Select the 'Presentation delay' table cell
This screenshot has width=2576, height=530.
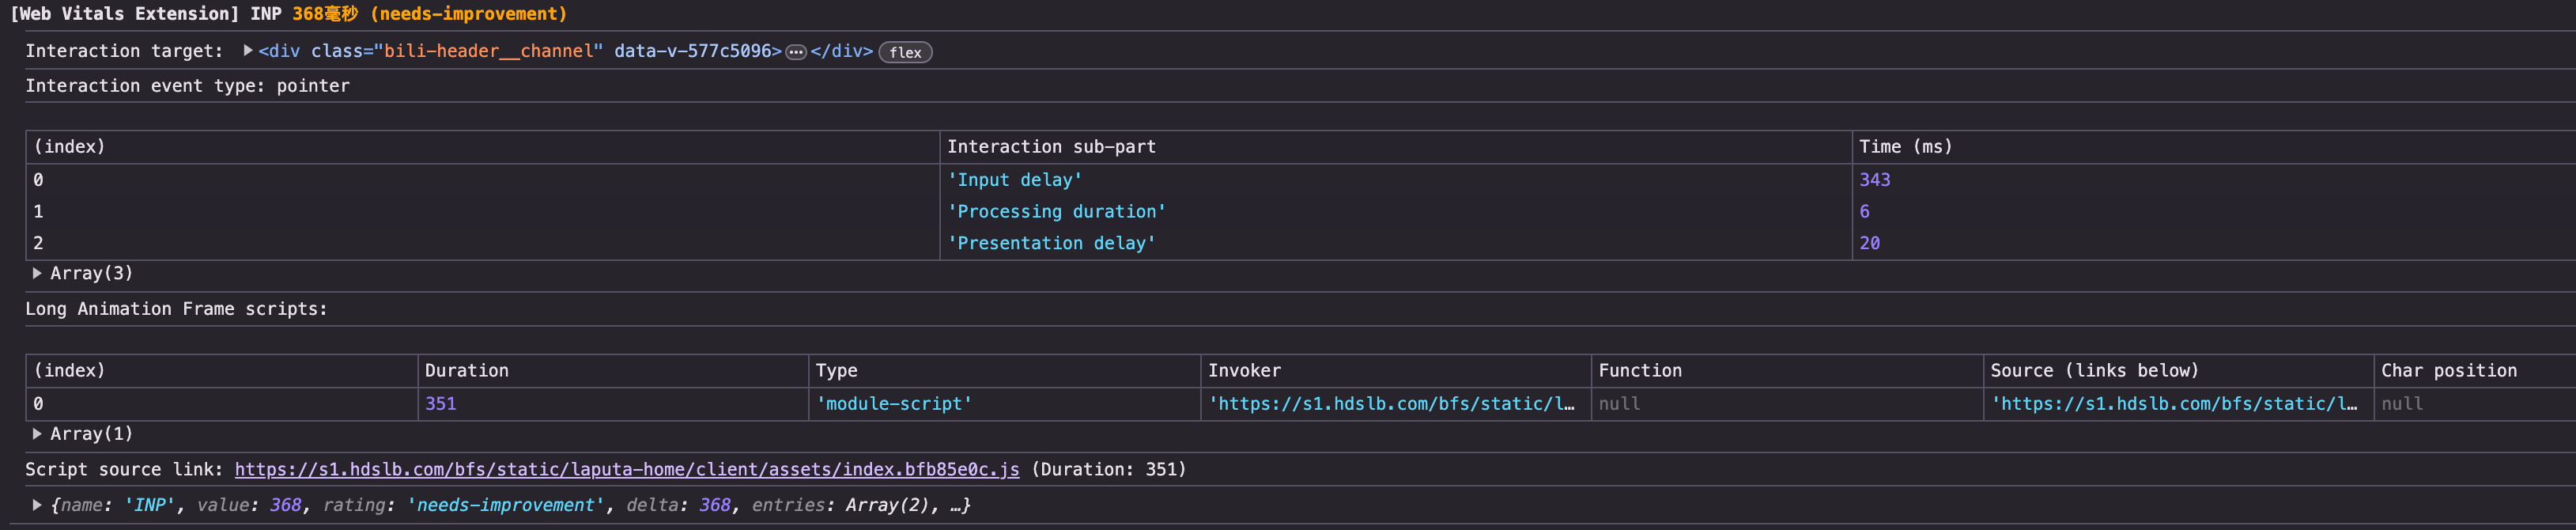click(1051, 243)
